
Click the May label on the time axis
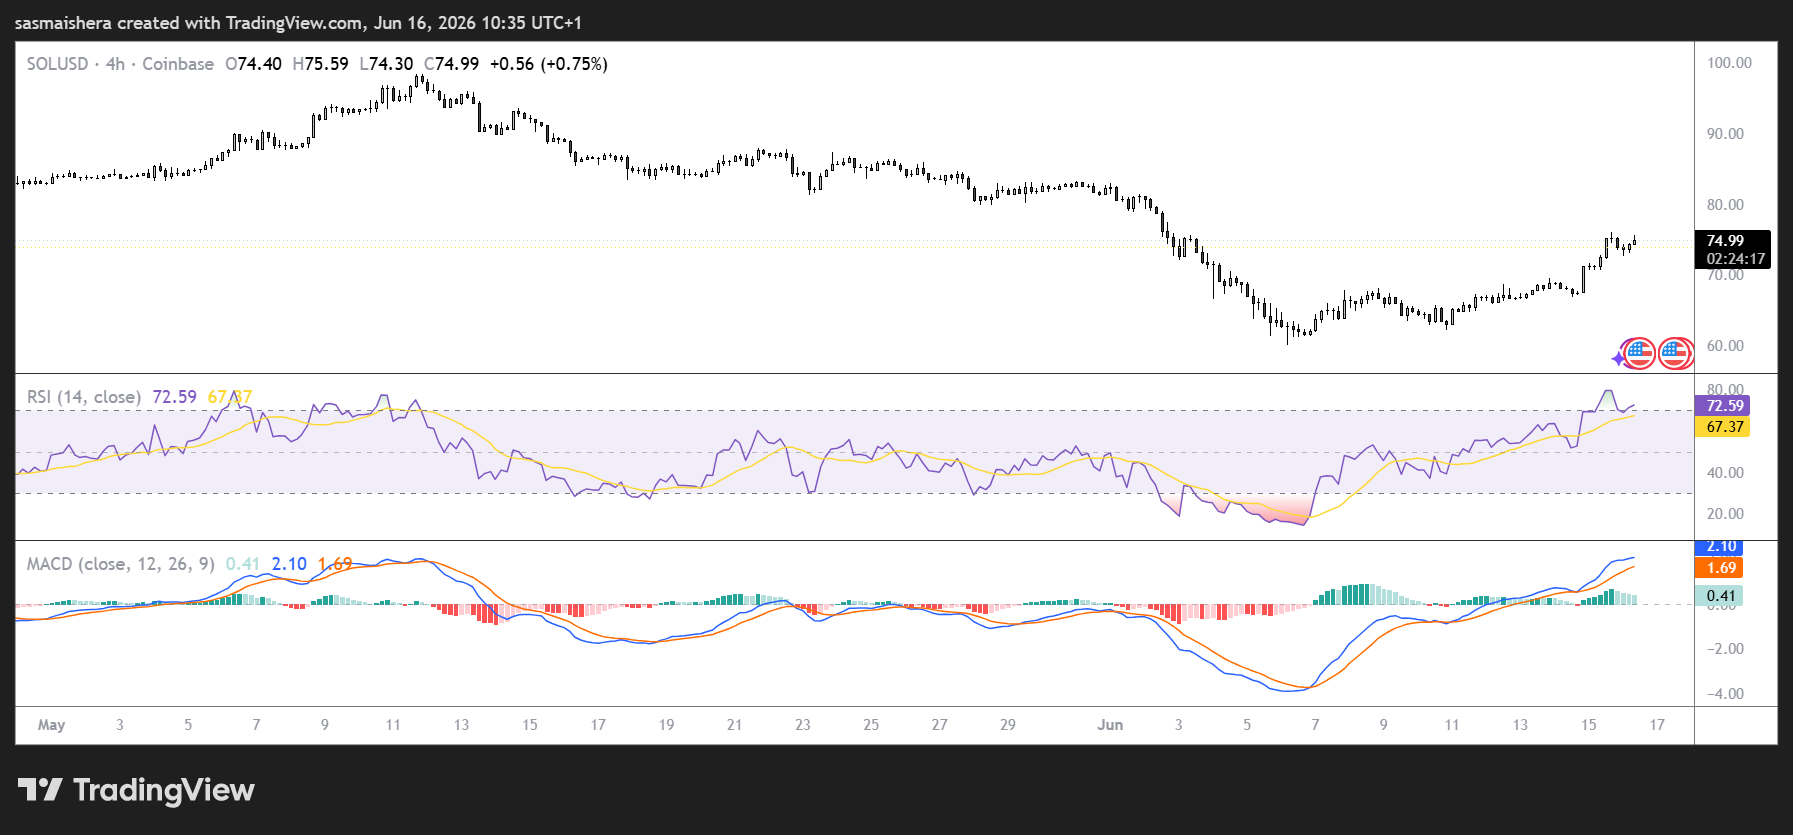pyautogui.click(x=51, y=725)
